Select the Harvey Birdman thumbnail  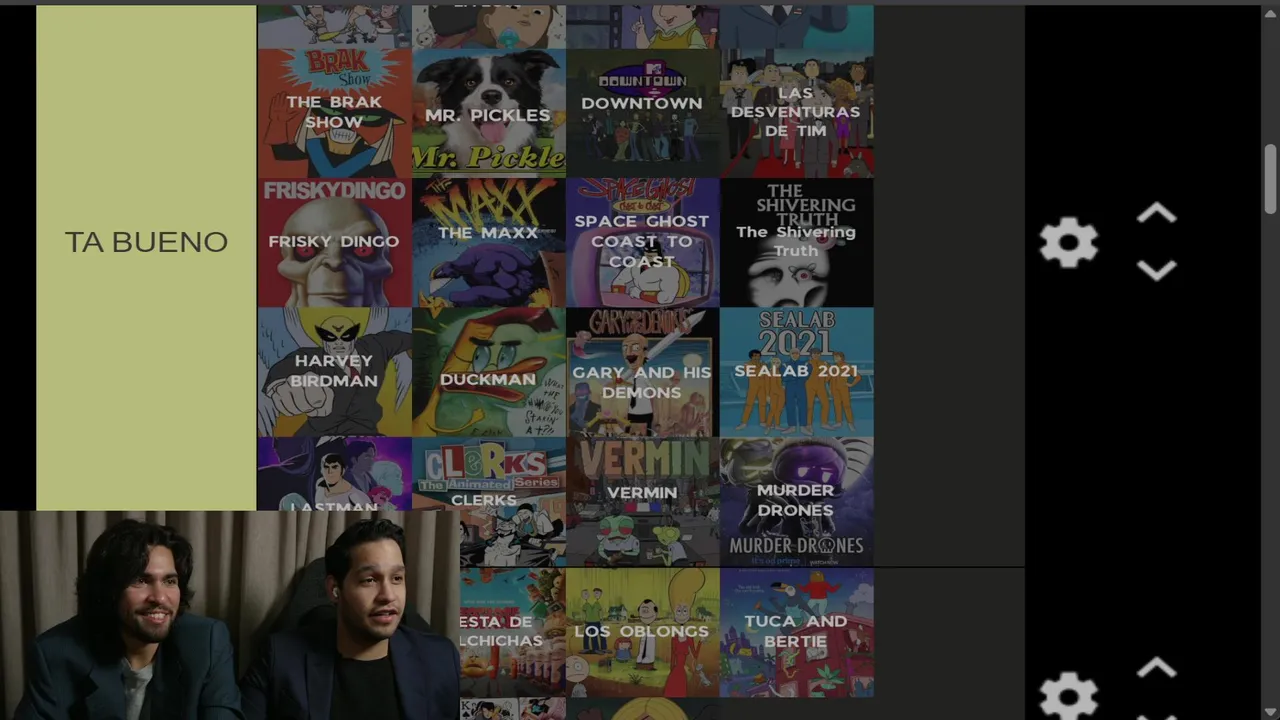(x=334, y=371)
